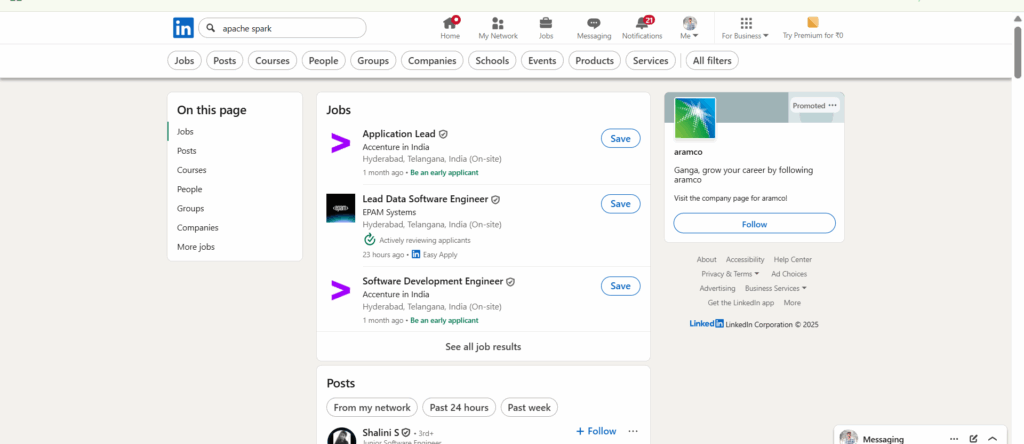
Task: Filter results by Companies pill
Action: 432,61
